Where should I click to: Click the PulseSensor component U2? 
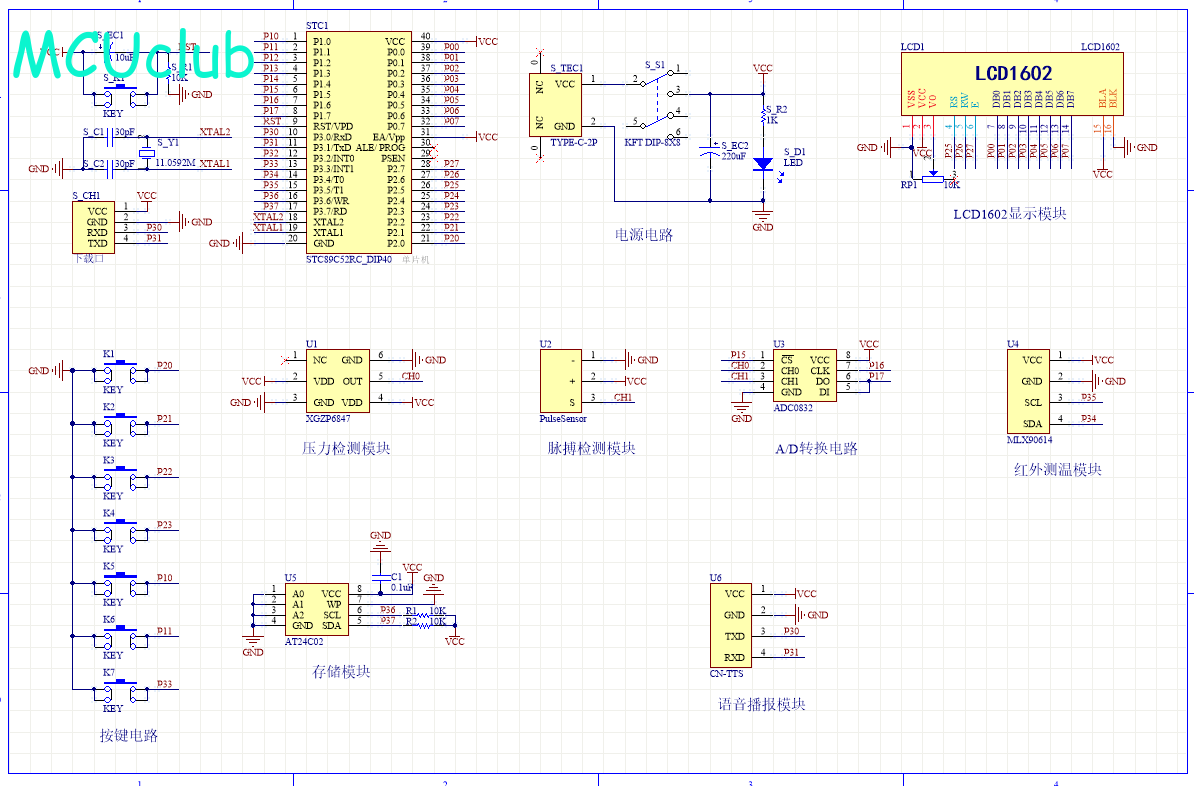561,382
